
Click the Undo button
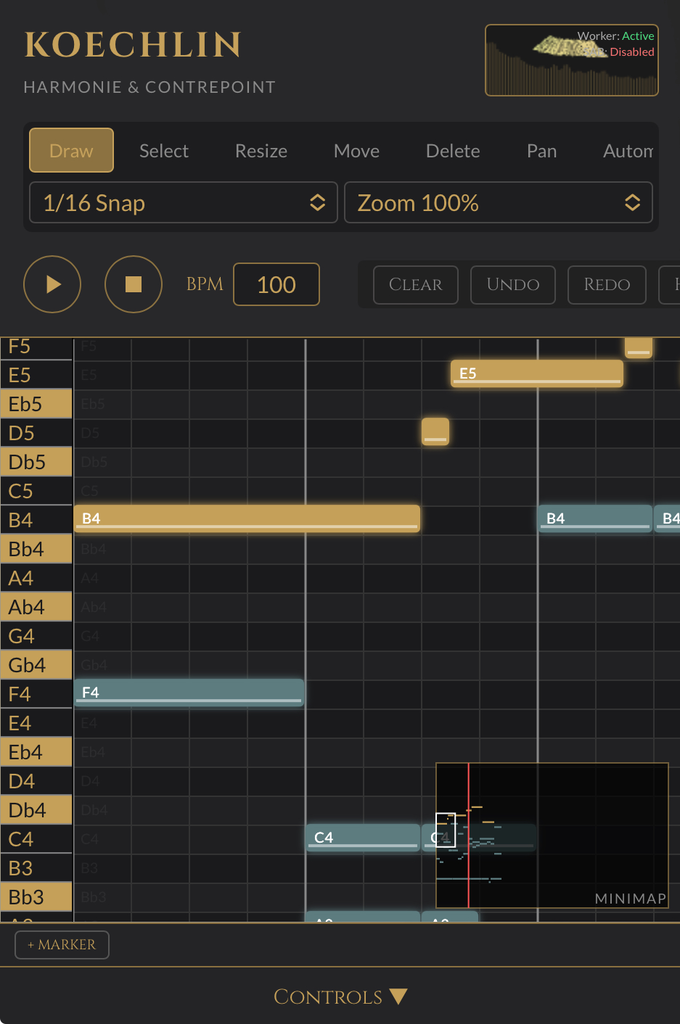[513, 284]
